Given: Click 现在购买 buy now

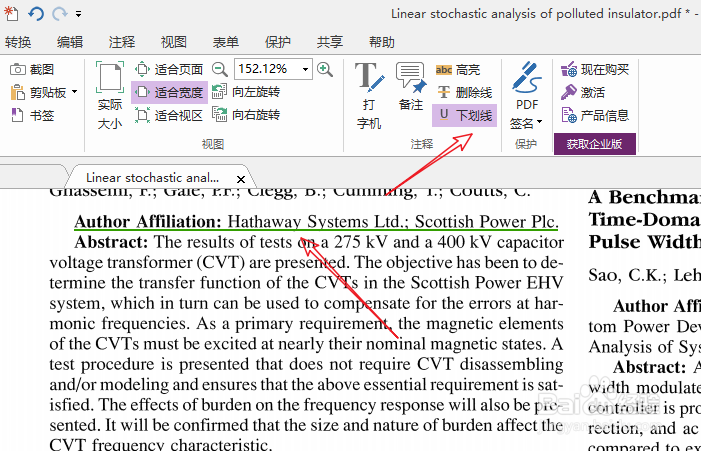Looking at the screenshot, I should point(595,69).
